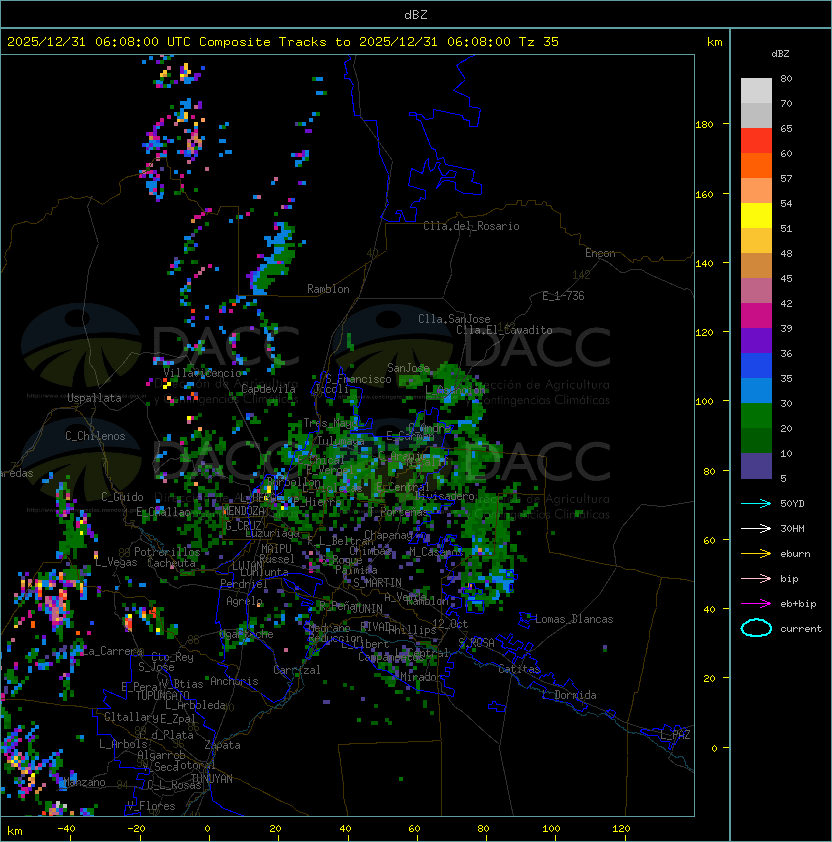Click the 'Manzano' map label
Image resolution: width=832 pixels, height=842 pixels.
(x=85, y=782)
